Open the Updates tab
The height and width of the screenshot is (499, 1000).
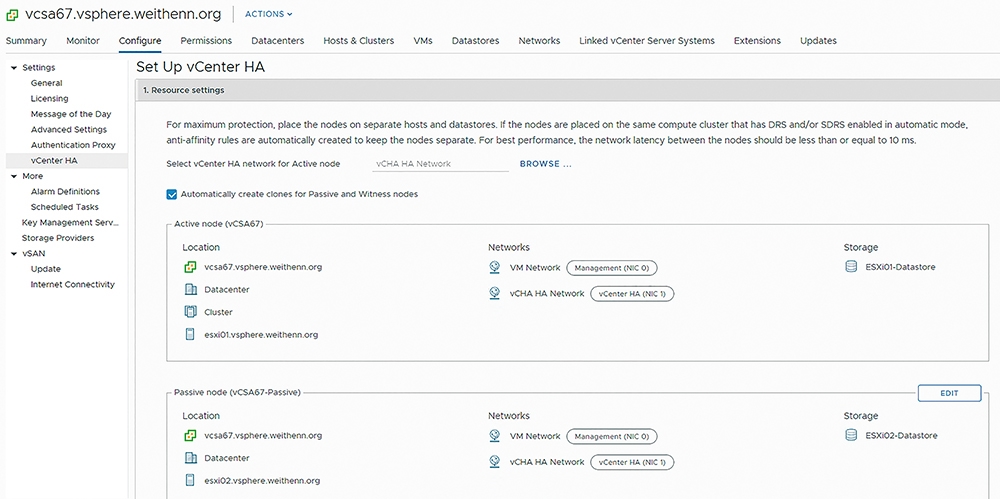818,41
